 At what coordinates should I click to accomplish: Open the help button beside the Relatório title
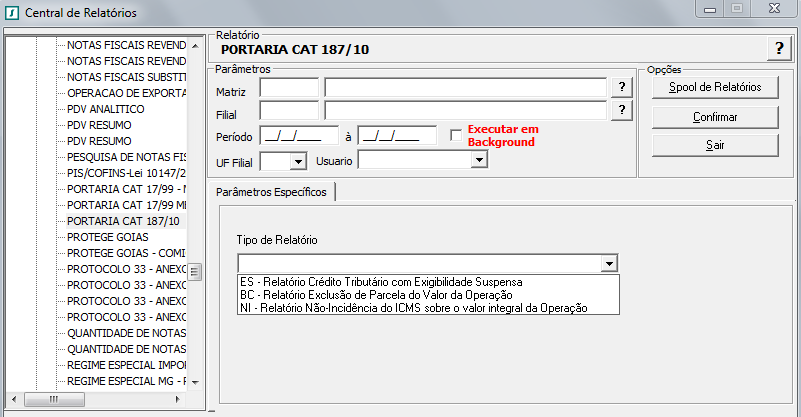pyautogui.click(x=779, y=49)
